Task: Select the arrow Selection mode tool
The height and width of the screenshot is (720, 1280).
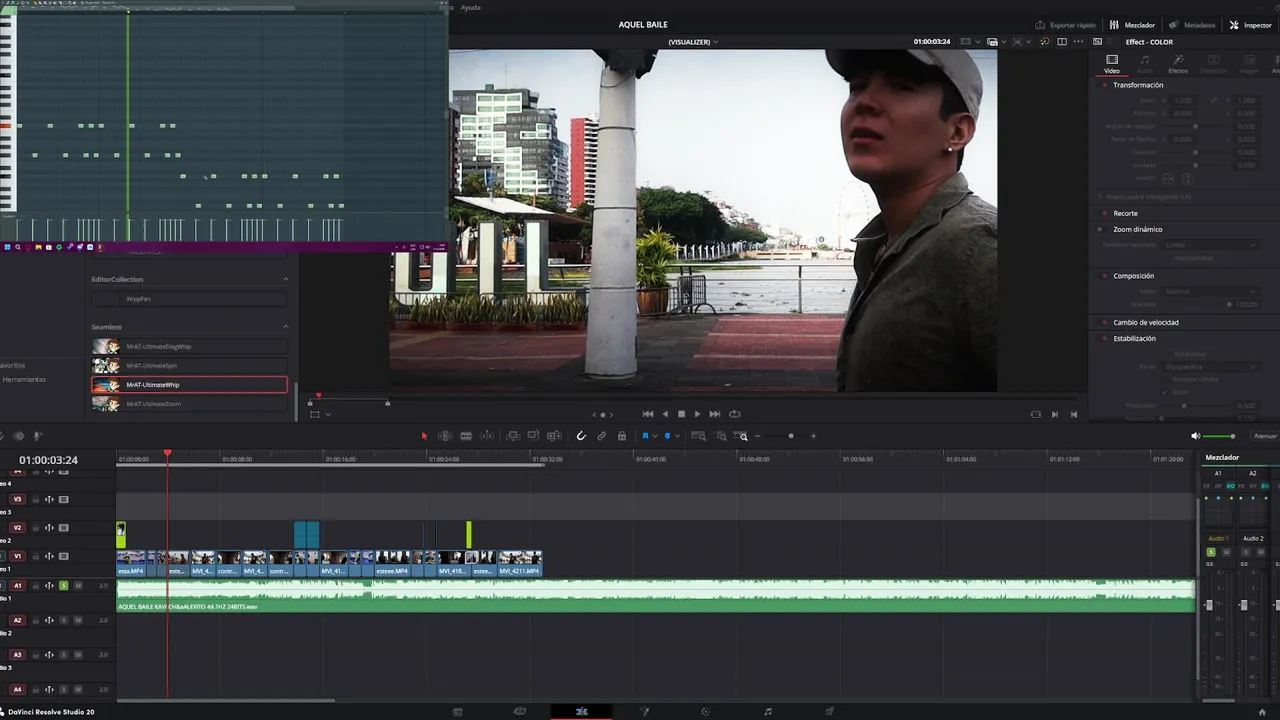Action: pyautogui.click(x=424, y=436)
